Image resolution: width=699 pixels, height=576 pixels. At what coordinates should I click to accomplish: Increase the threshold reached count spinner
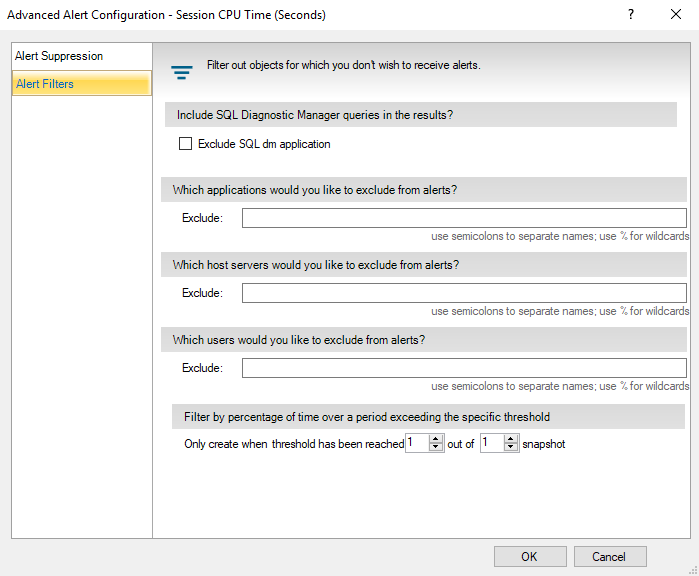pyautogui.click(x=436, y=439)
